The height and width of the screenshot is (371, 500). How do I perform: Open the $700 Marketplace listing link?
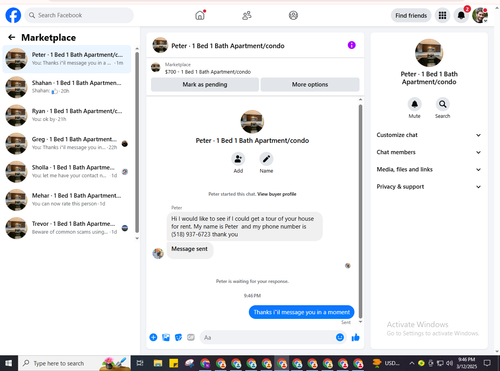coord(208,72)
